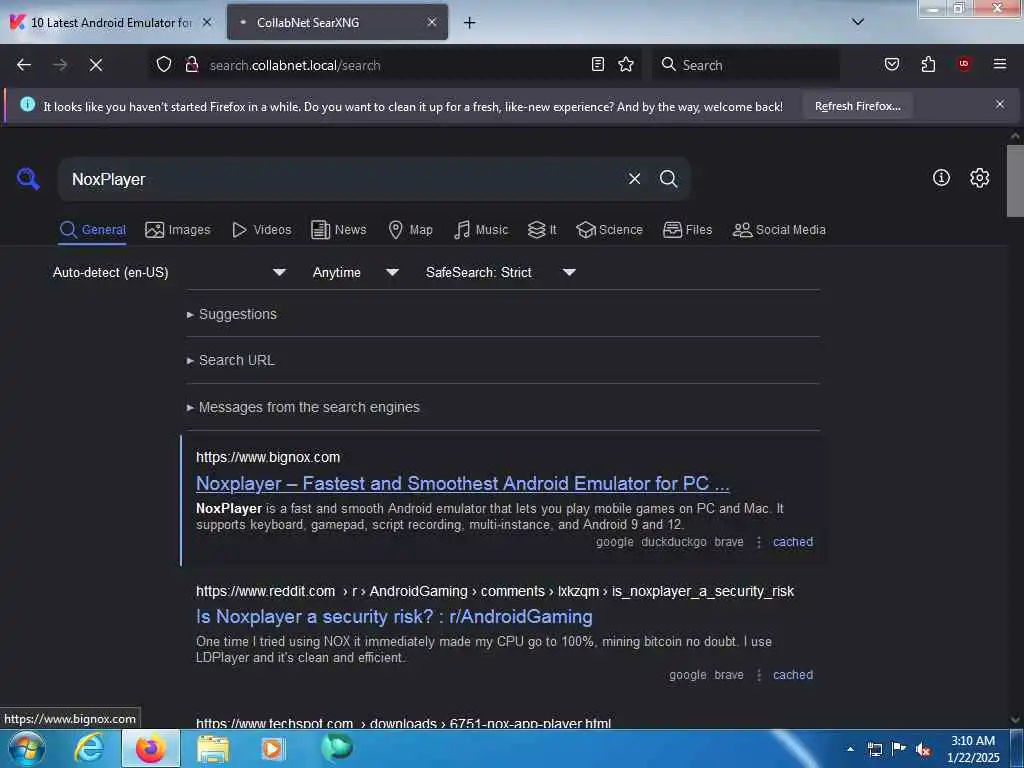This screenshot has height=768, width=1024.
Task: Open the Auto-detect (en-US) language dropdown
Action: tap(169, 272)
